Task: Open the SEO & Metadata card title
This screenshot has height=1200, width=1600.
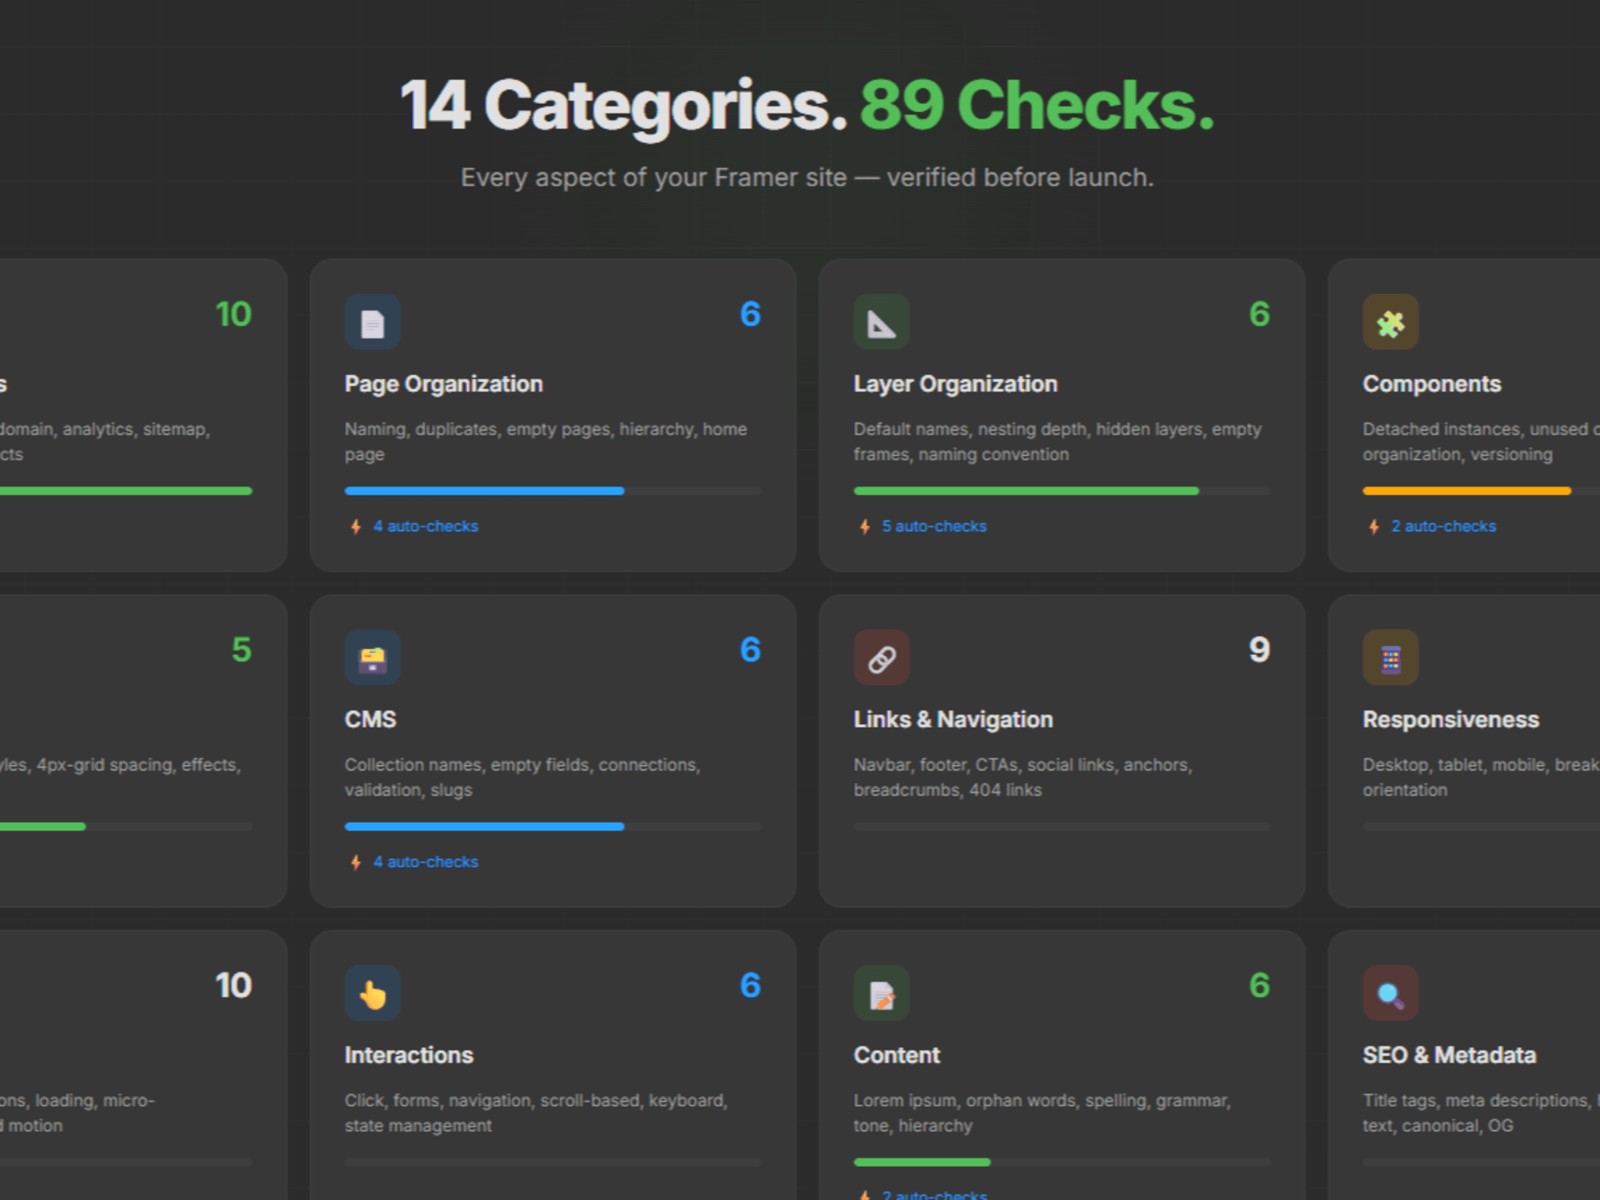Action: [1449, 1055]
